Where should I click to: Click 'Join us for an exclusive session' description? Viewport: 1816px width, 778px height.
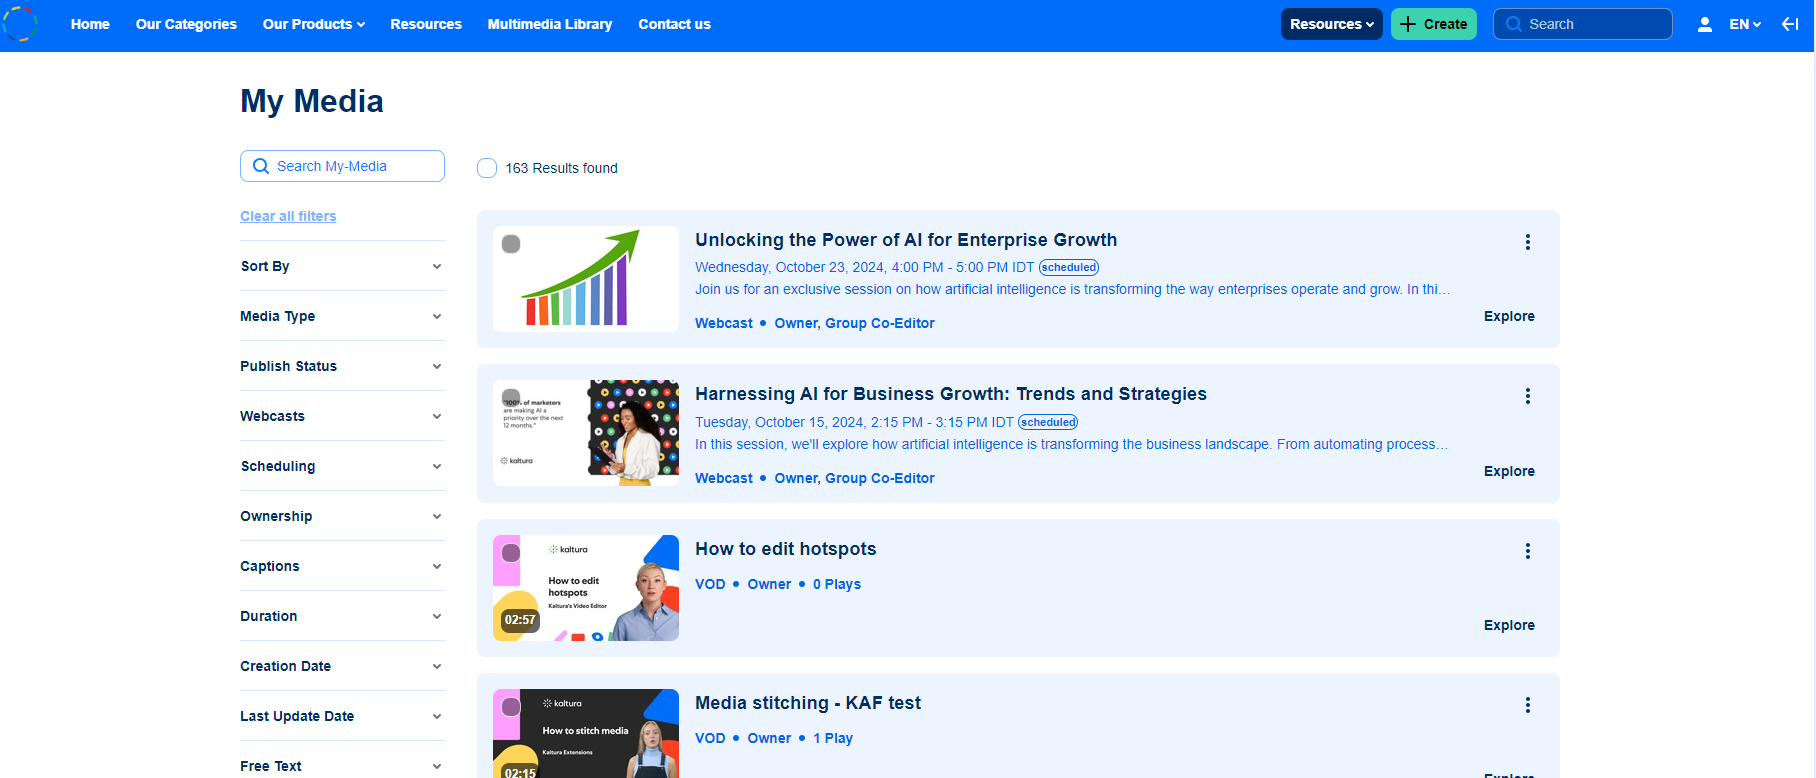click(x=1072, y=289)
